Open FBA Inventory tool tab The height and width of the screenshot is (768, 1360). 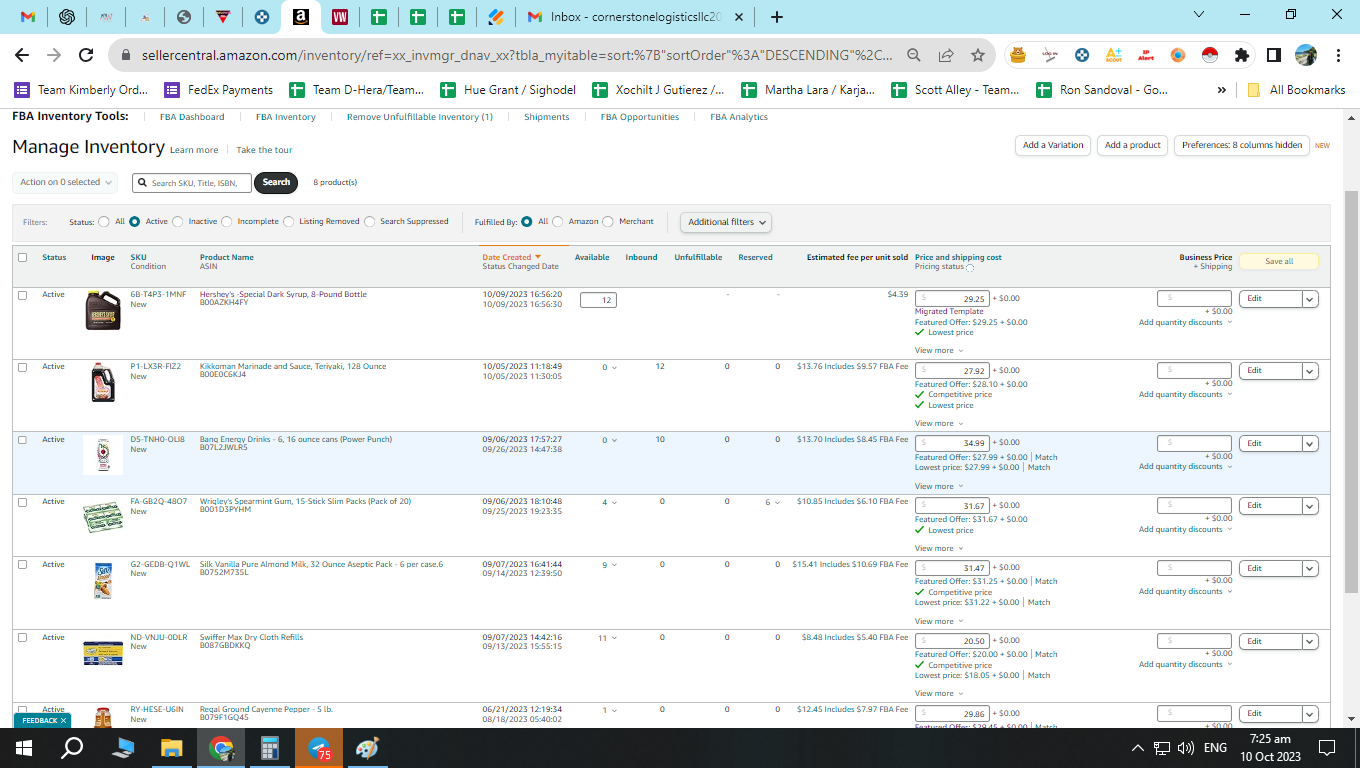click(x=285, y=117)
